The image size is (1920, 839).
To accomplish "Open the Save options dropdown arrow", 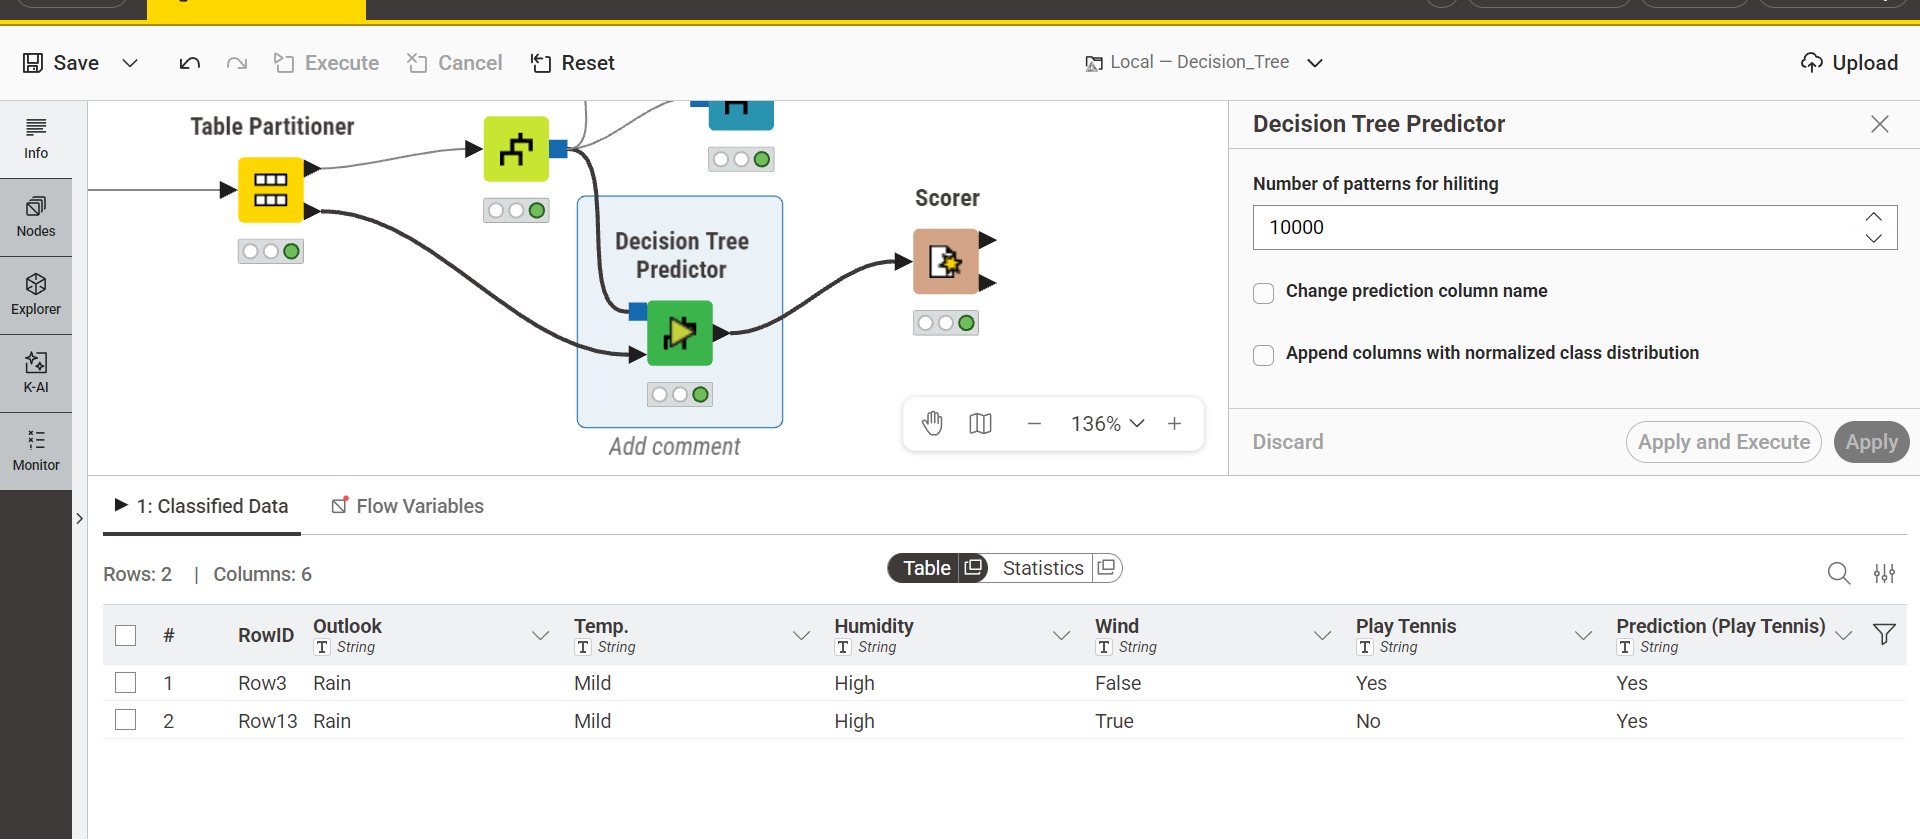I will (x=130, y=63).
